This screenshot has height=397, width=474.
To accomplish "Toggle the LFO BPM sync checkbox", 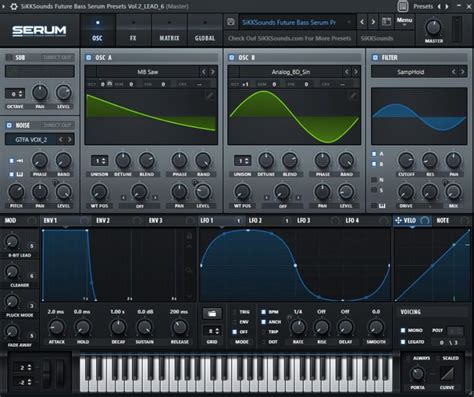I will pyautogui.click(x=263, y=312).
